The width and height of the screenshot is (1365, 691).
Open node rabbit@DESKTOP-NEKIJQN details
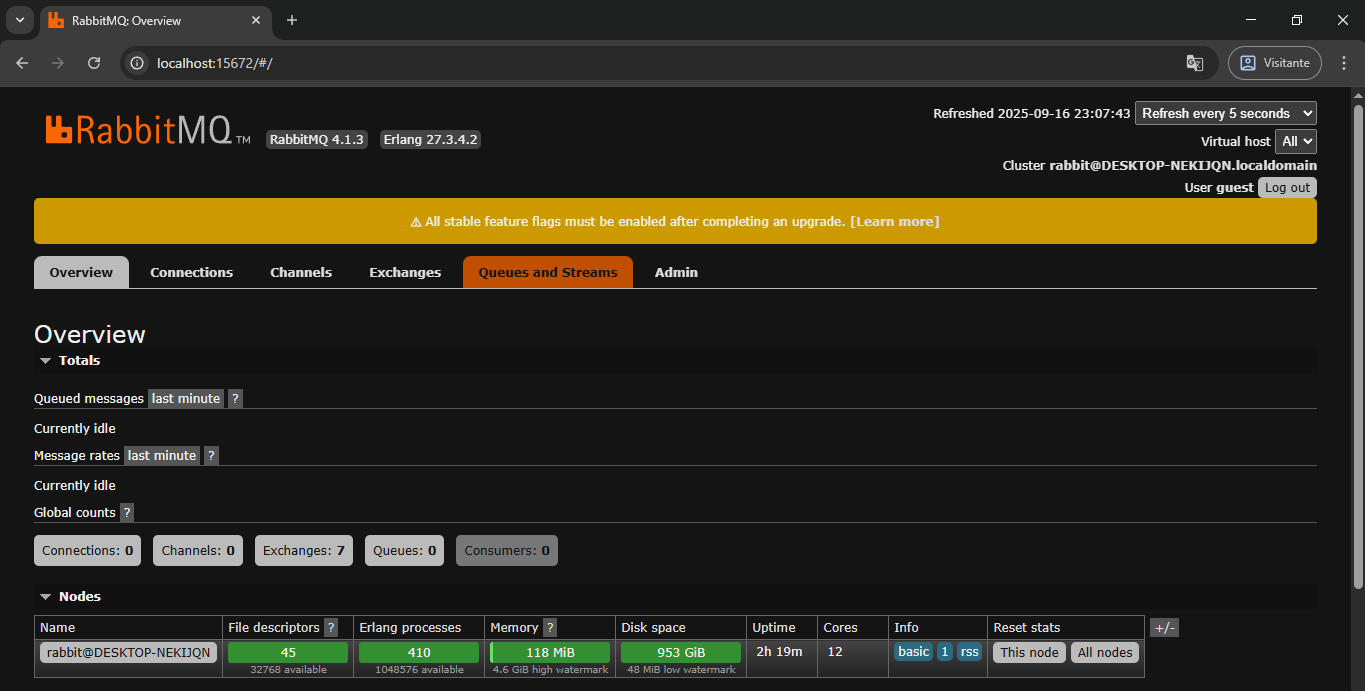[x=128, y=652]
